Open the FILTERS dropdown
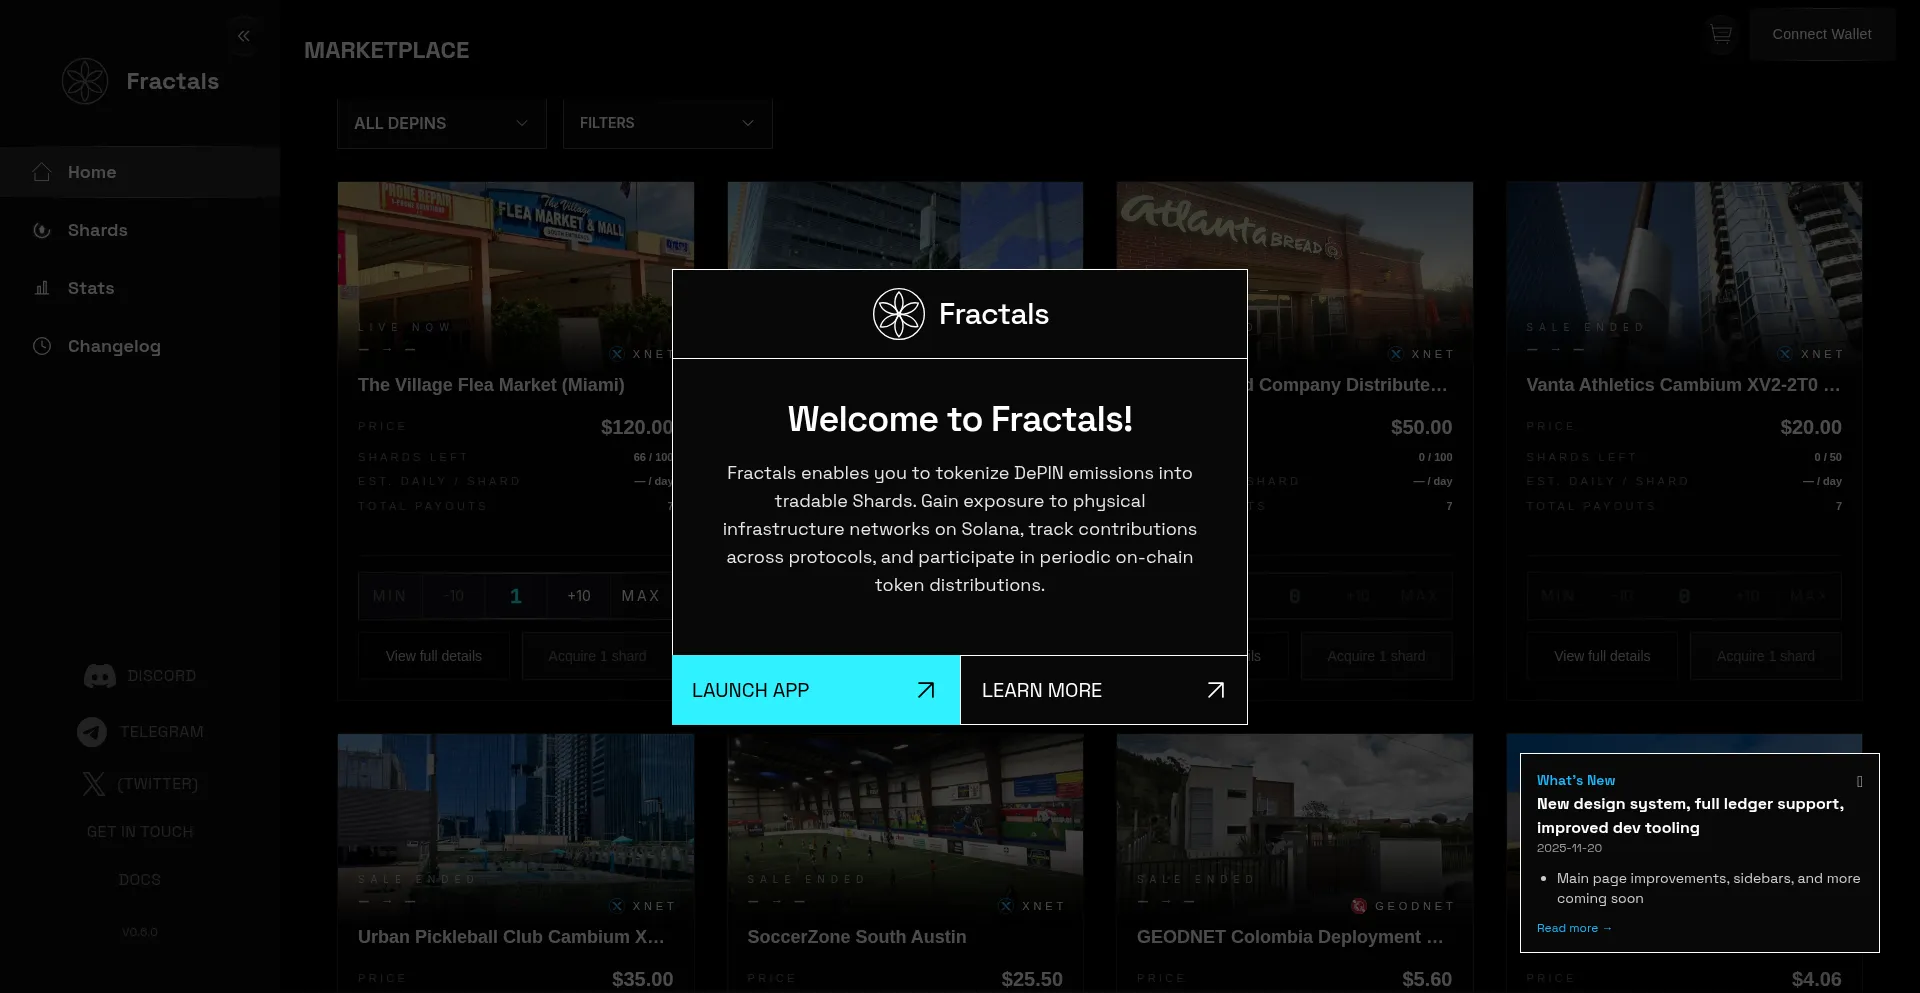 coord(667,123)
